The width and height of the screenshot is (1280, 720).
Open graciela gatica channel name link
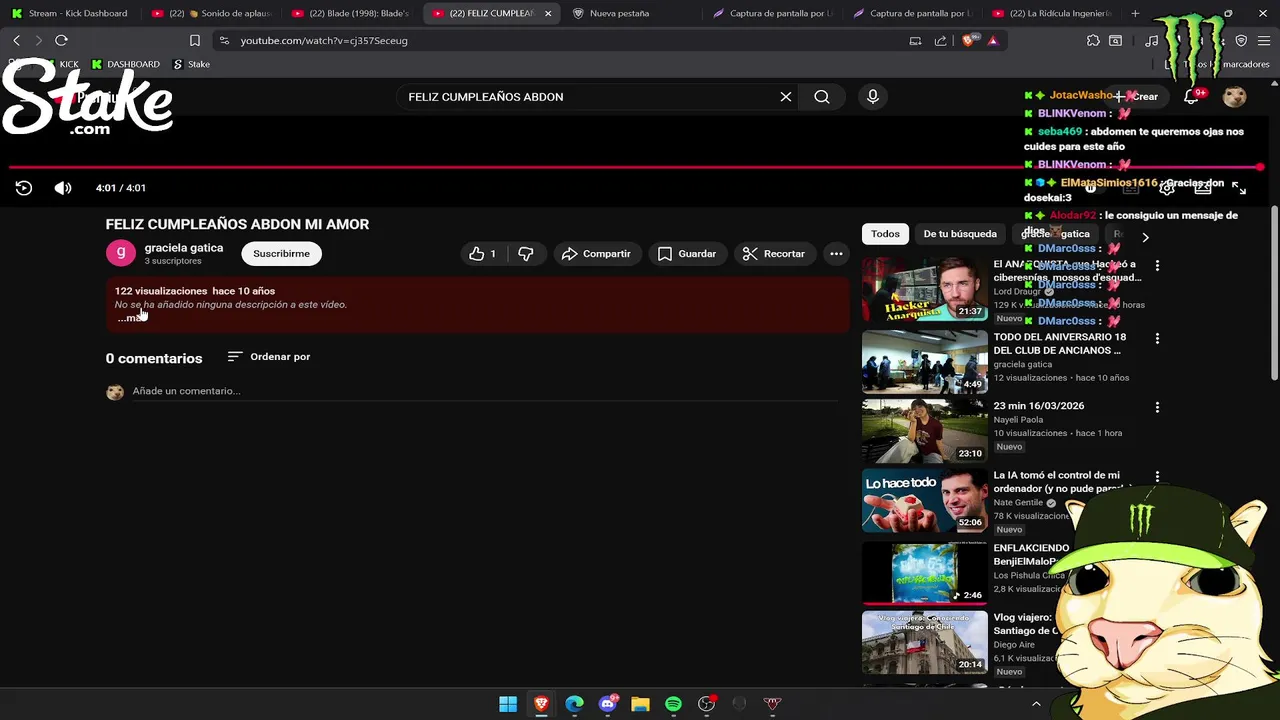184,248
